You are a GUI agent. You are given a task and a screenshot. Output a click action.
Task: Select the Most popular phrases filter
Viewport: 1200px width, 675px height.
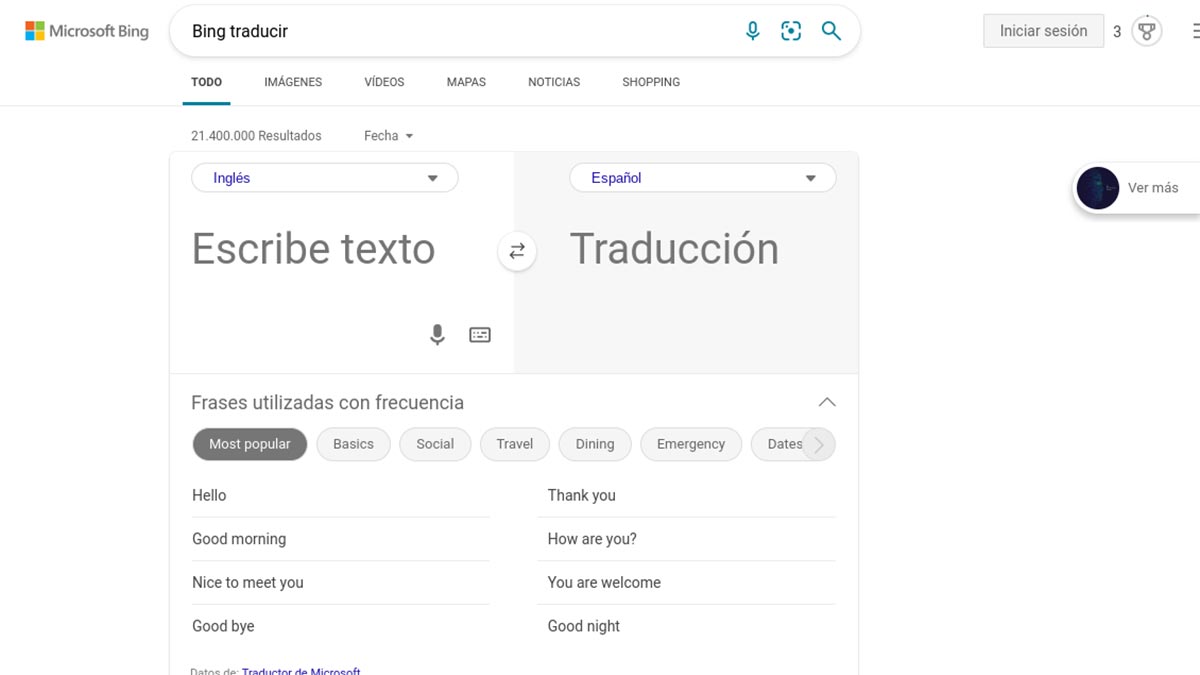pyautogui.click(x=249, y=443)
